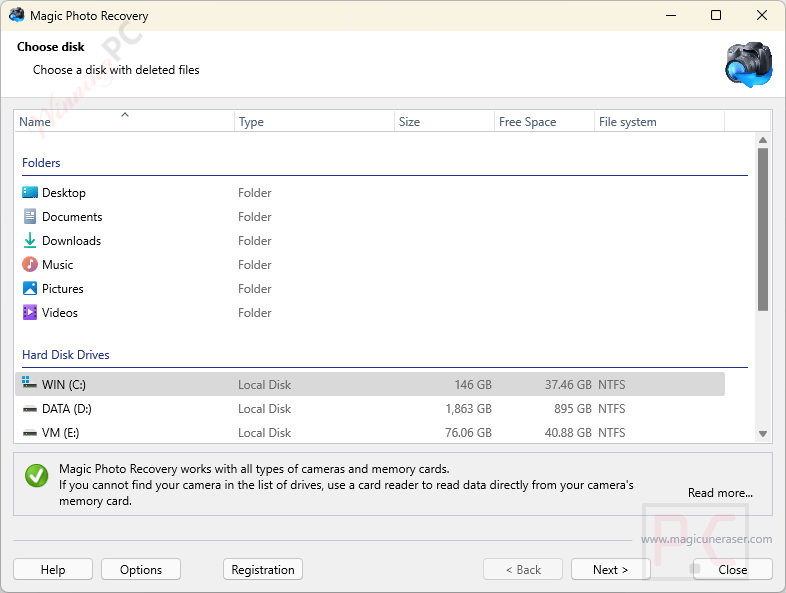Click the vertical scrollbar thumb
This screenshot has width=786, height=593.
(x=763, y=230)
